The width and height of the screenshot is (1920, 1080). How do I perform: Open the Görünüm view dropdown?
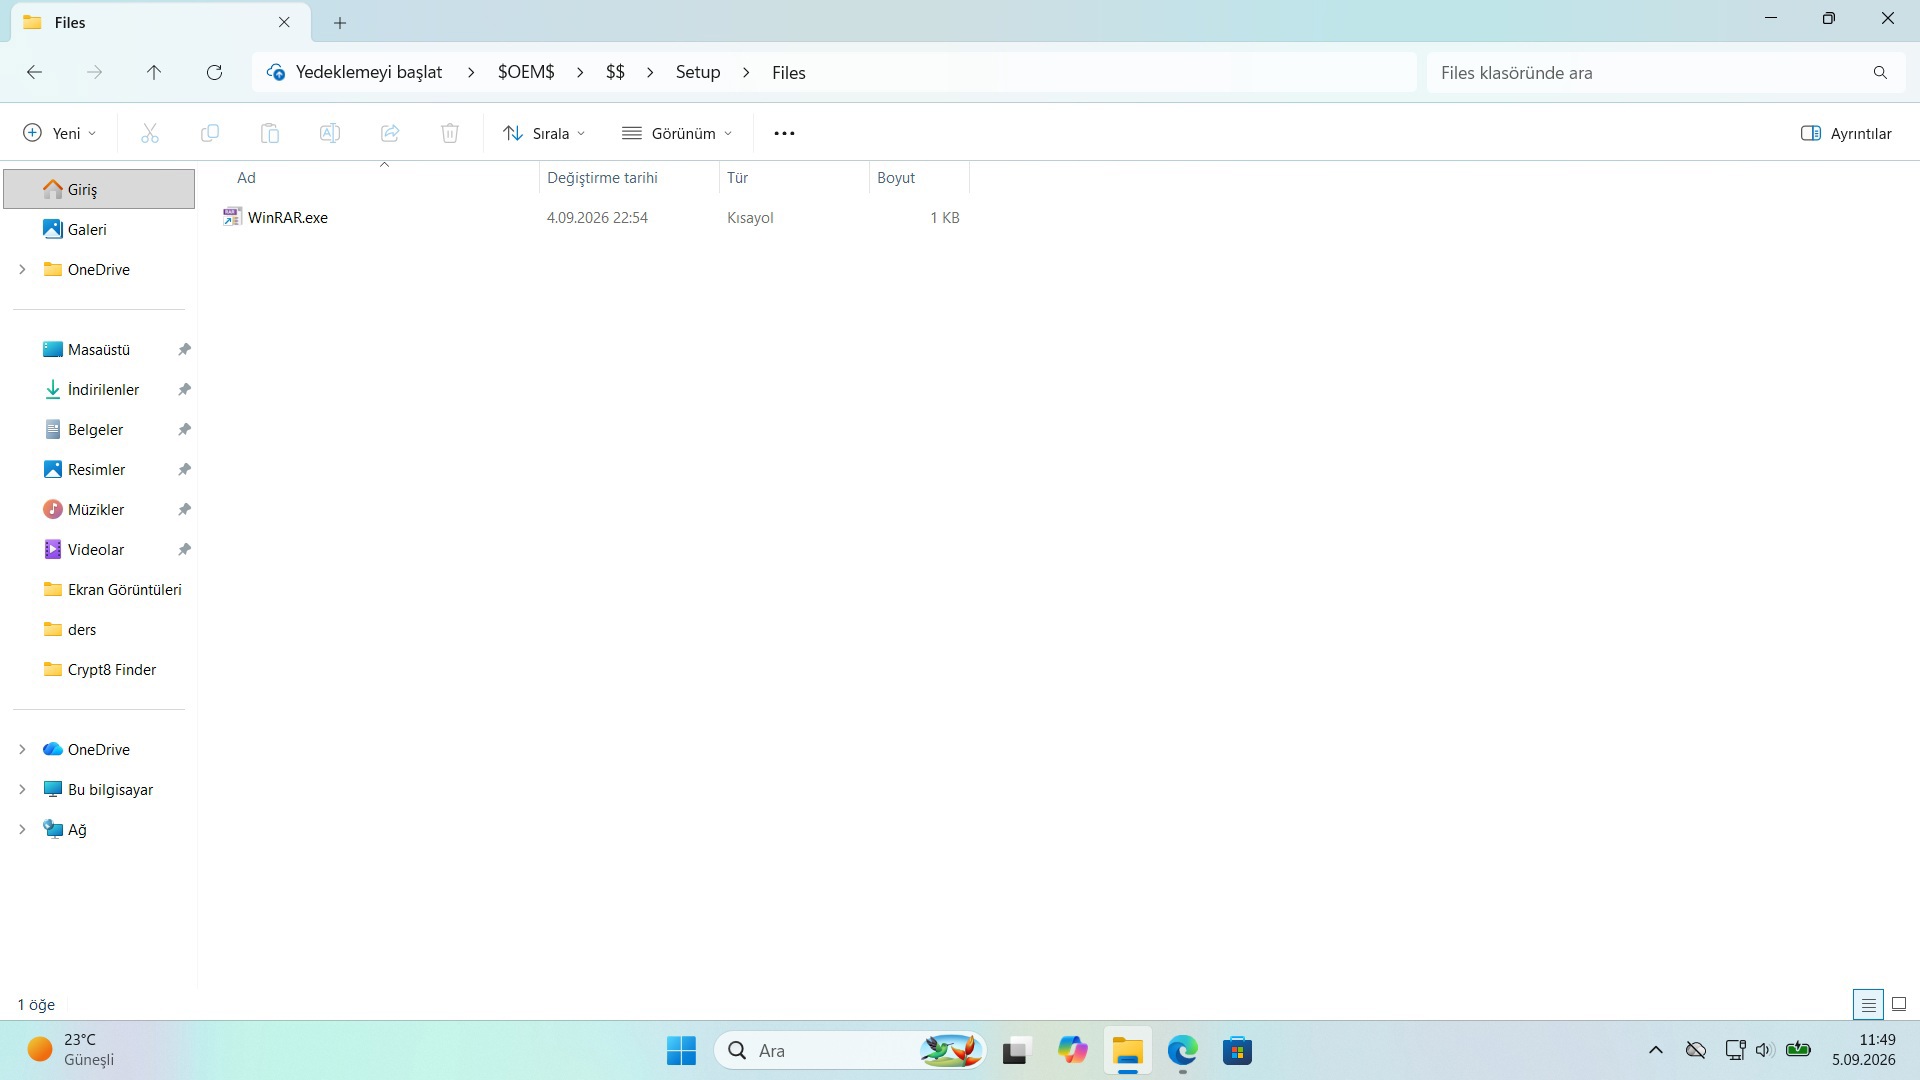point(678,133)
